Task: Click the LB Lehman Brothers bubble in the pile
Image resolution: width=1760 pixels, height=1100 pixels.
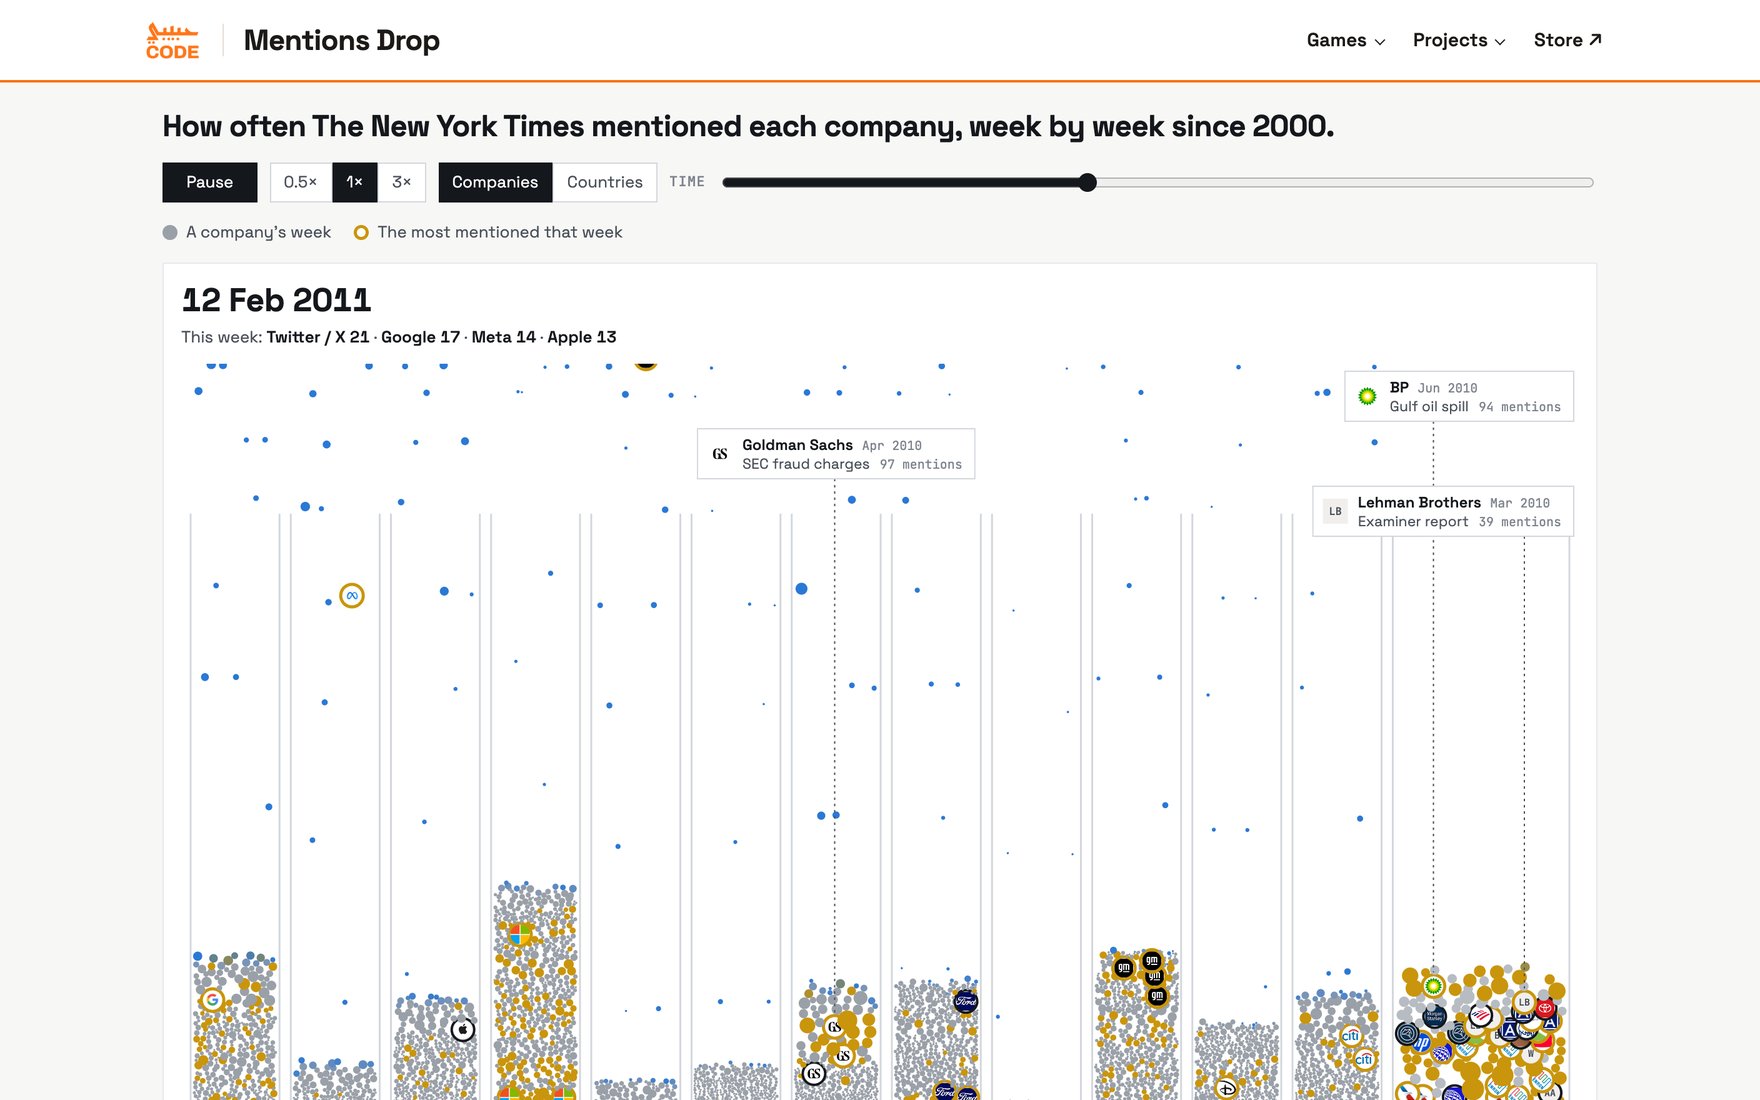Action: 1524,1002
